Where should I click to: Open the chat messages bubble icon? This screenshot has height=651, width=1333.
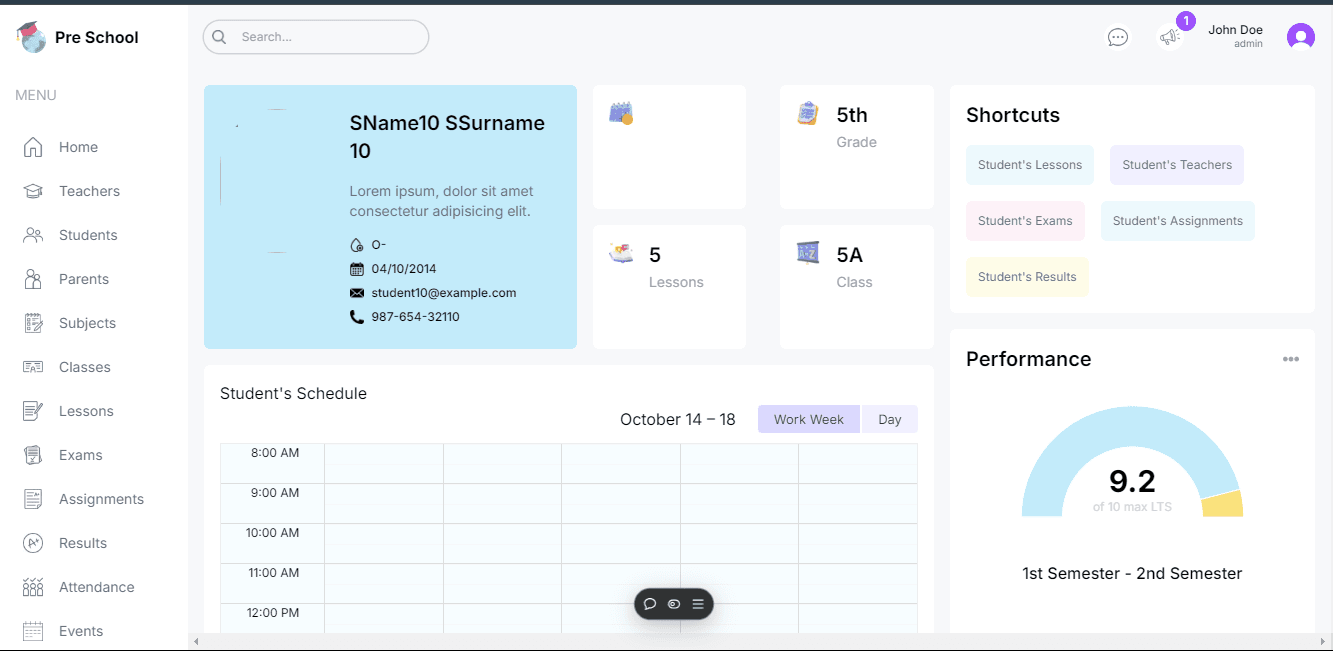[x=1117, y=36]
